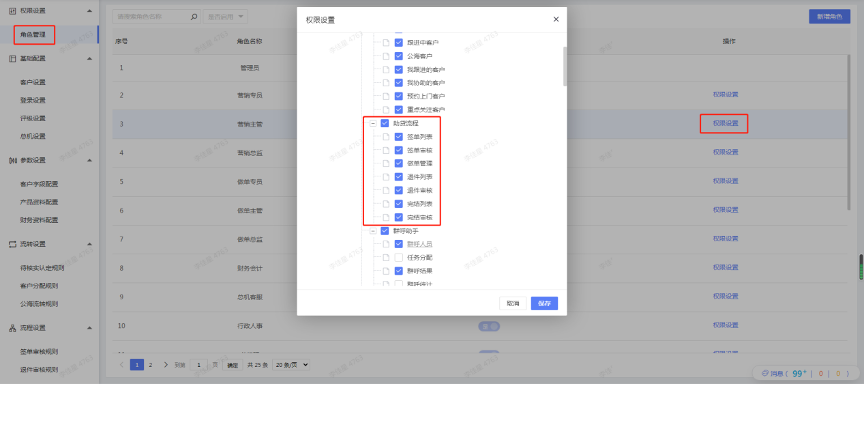The height and width of the screenshot is (422, 864).
Task: Click the pagination 确定 button
Action: click(x=233, y=365)
